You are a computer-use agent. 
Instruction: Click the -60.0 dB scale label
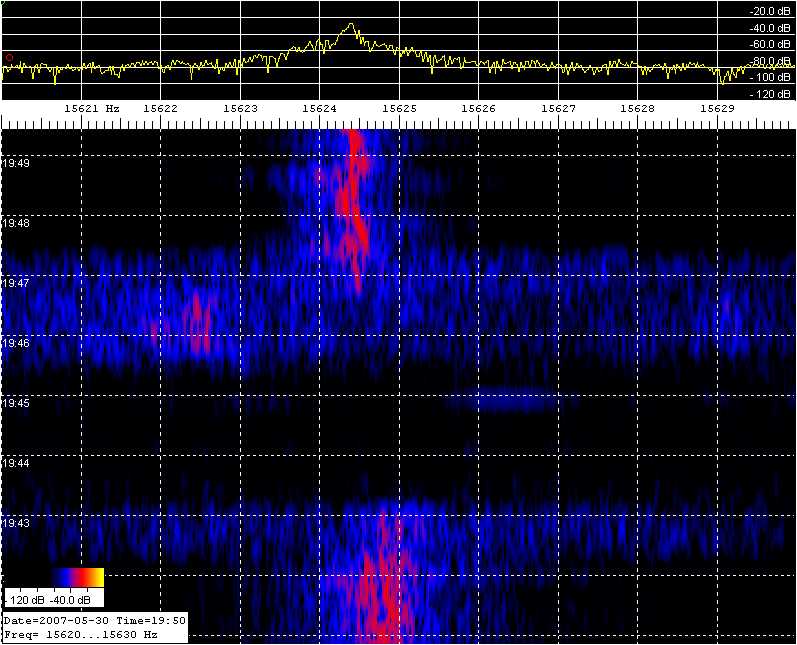[770, 44]
